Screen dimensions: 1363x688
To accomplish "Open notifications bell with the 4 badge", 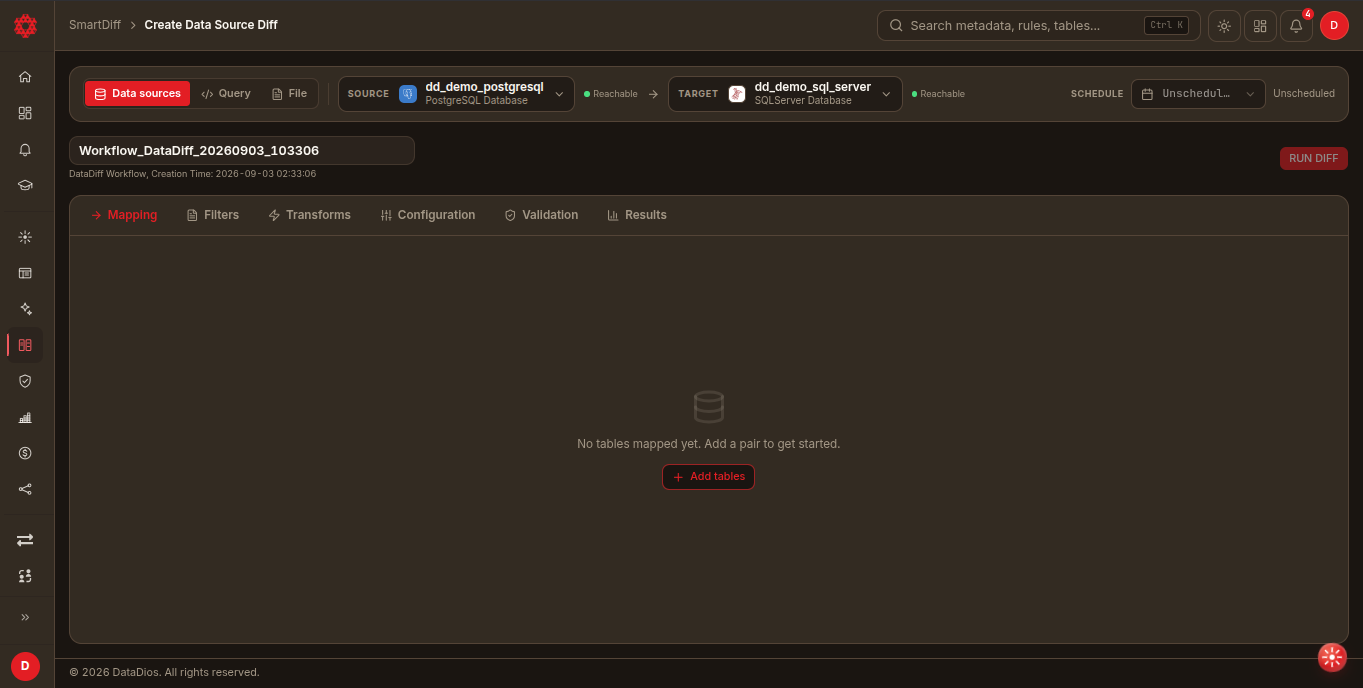I will [1297, 26].
